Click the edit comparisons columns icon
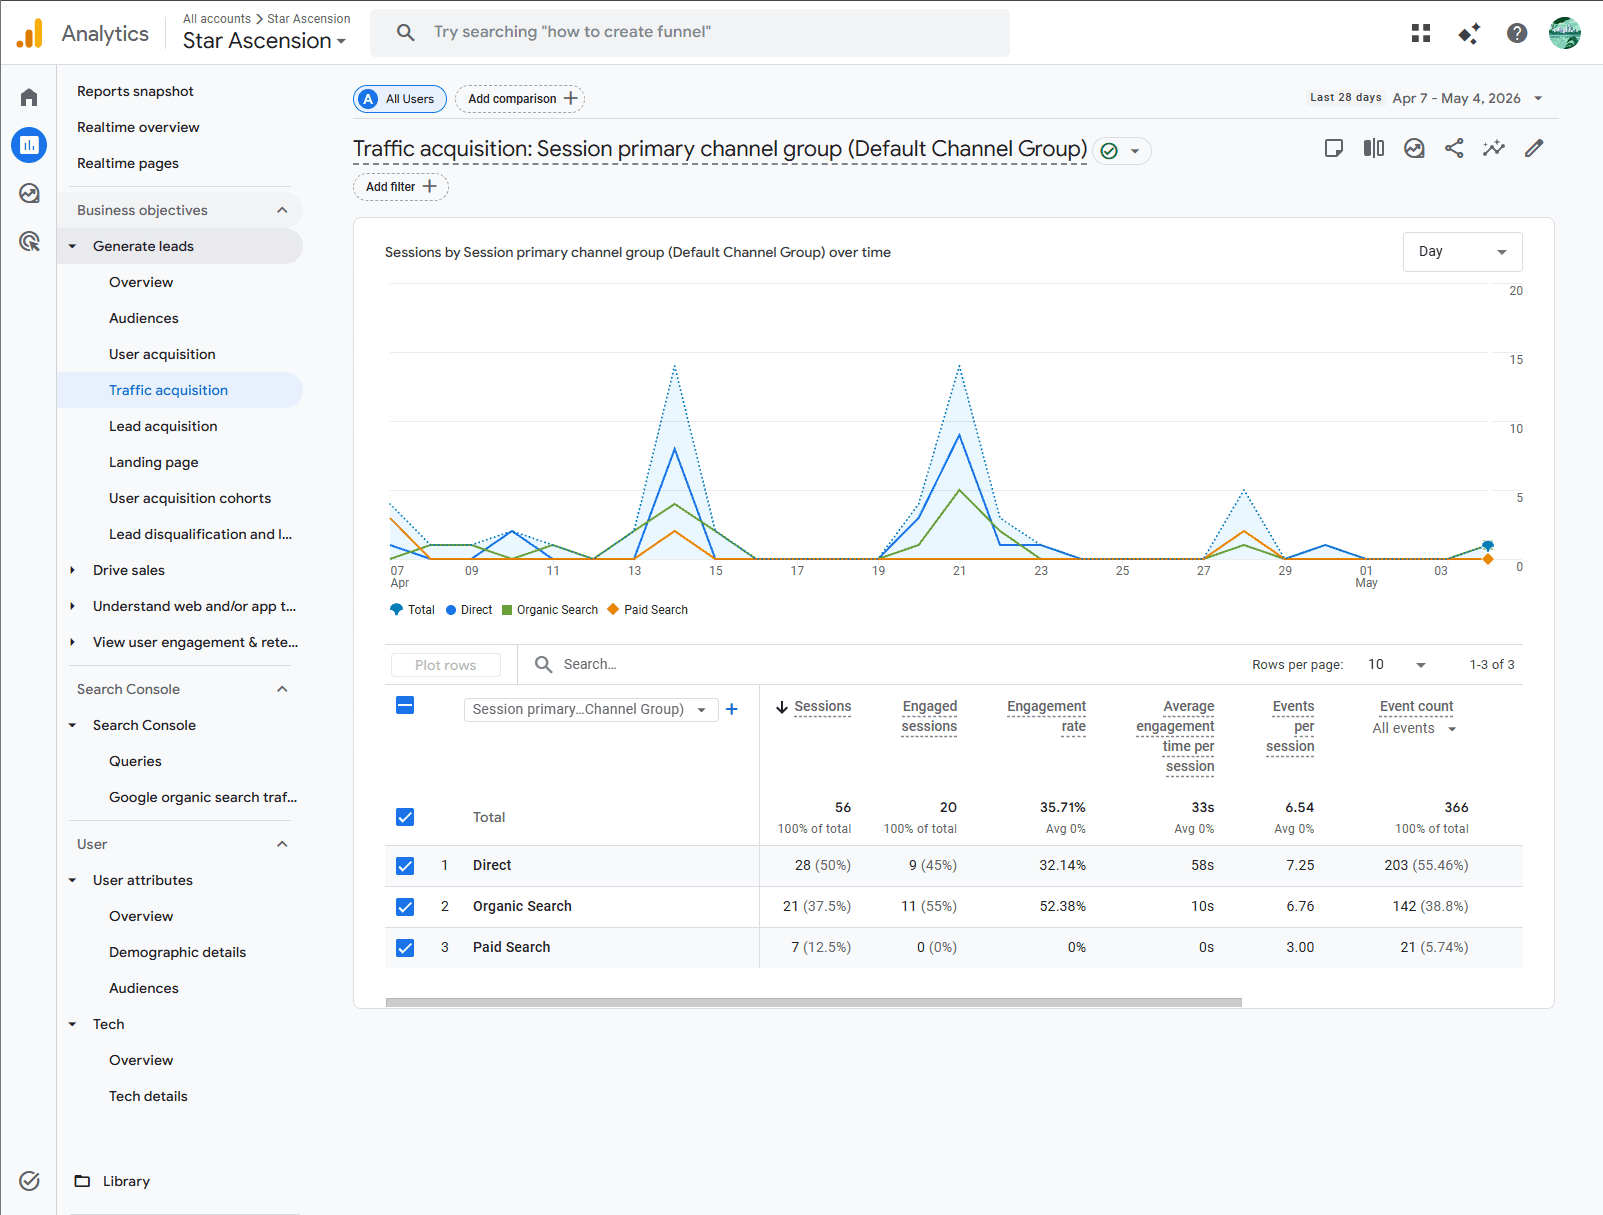 point(1374,148)
